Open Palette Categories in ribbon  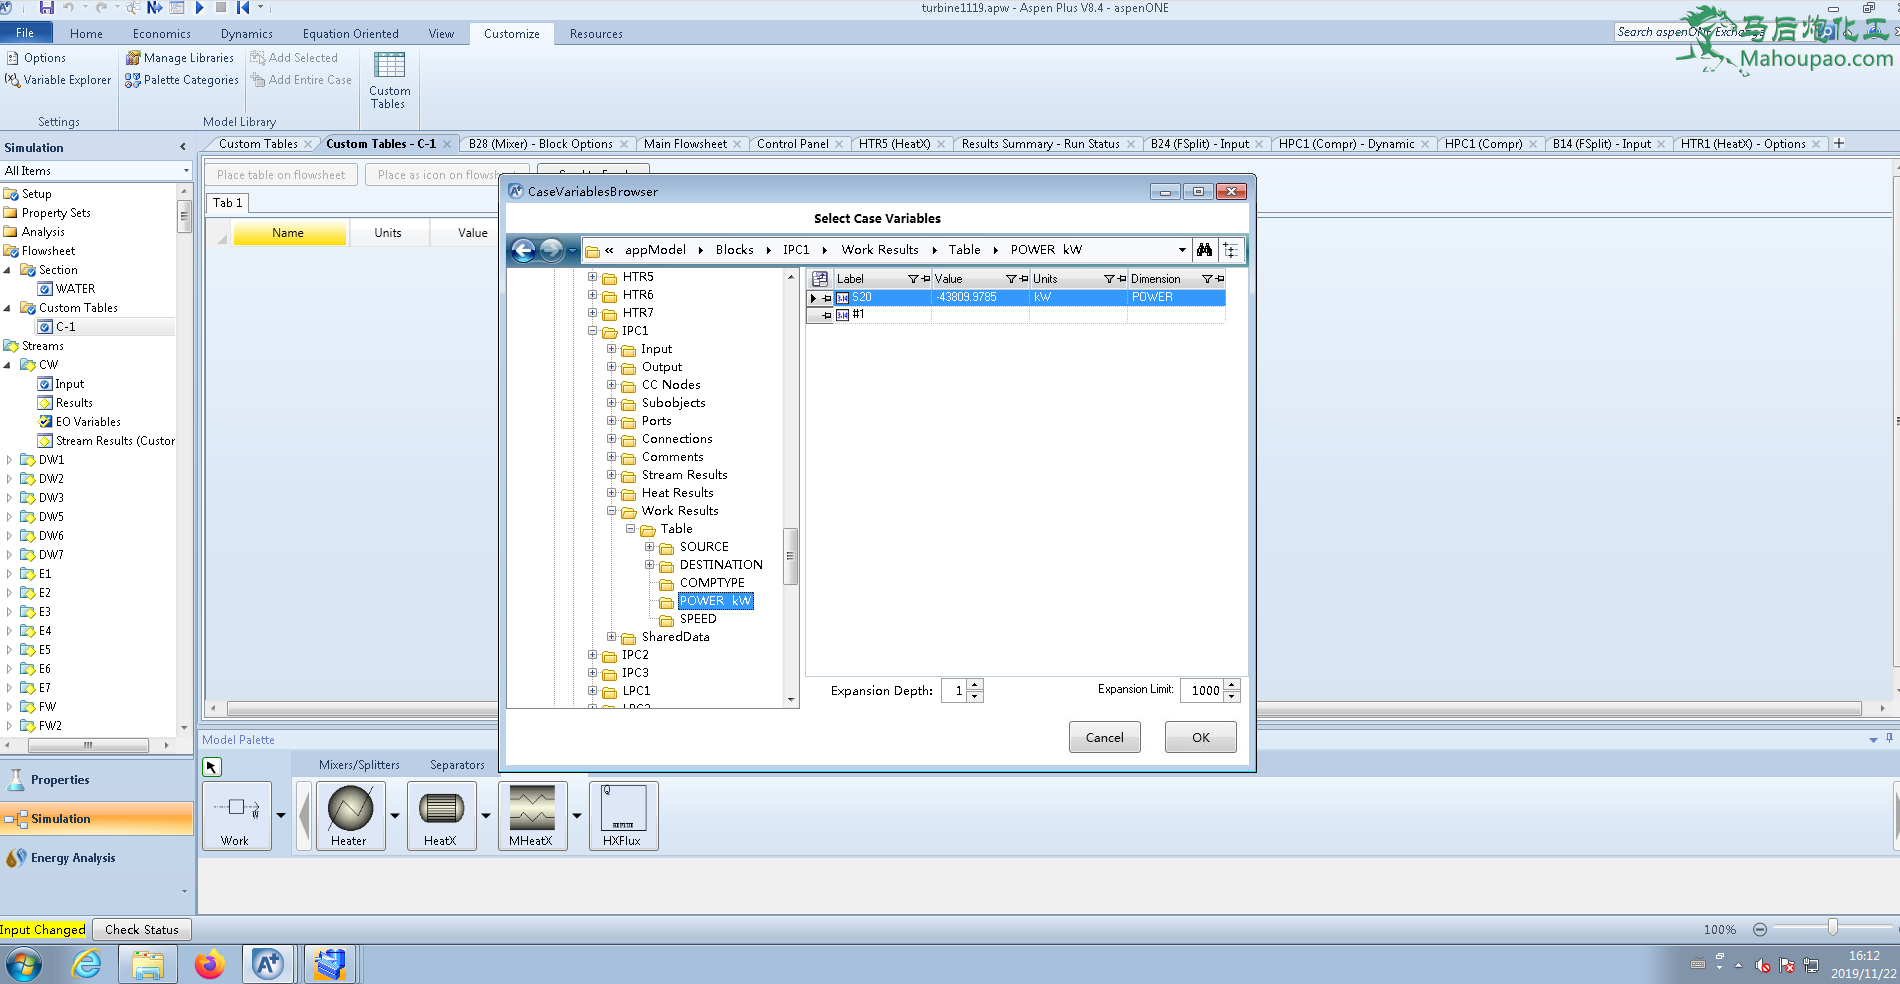pos(182,80)
